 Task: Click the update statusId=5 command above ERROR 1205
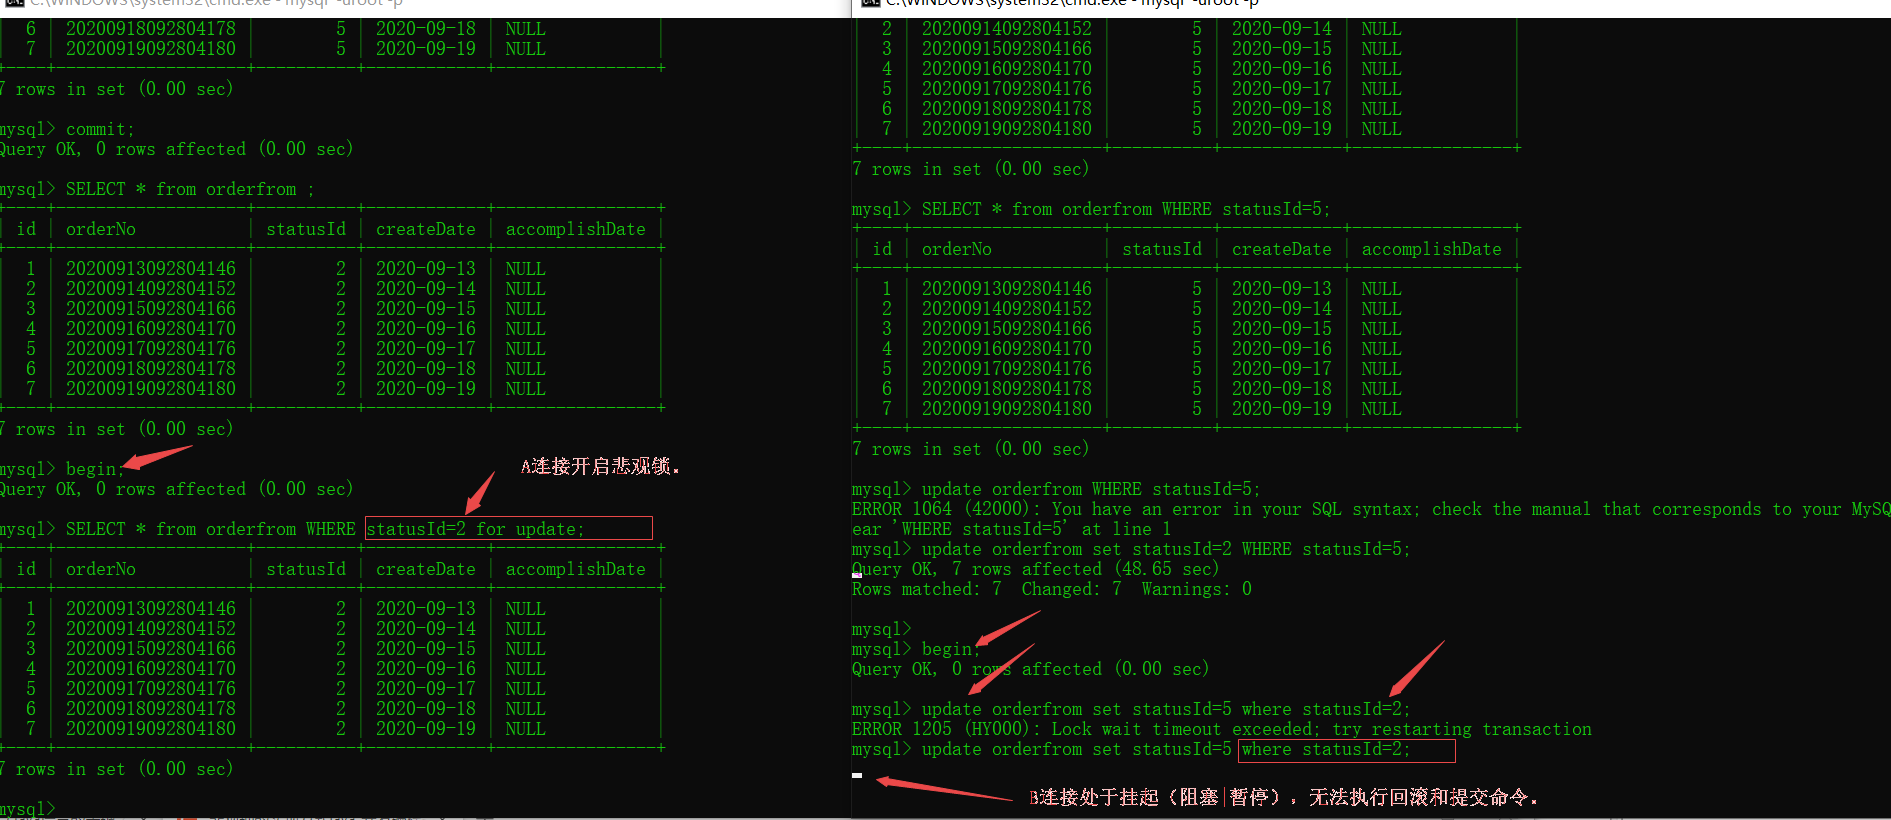[1166, 709]
